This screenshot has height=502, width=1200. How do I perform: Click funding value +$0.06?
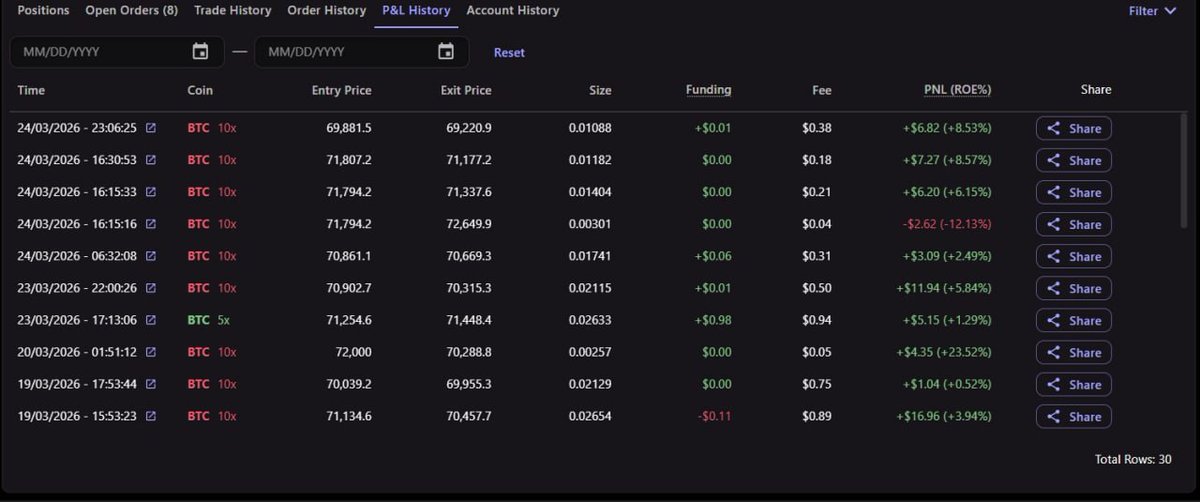tap(714, 256)
